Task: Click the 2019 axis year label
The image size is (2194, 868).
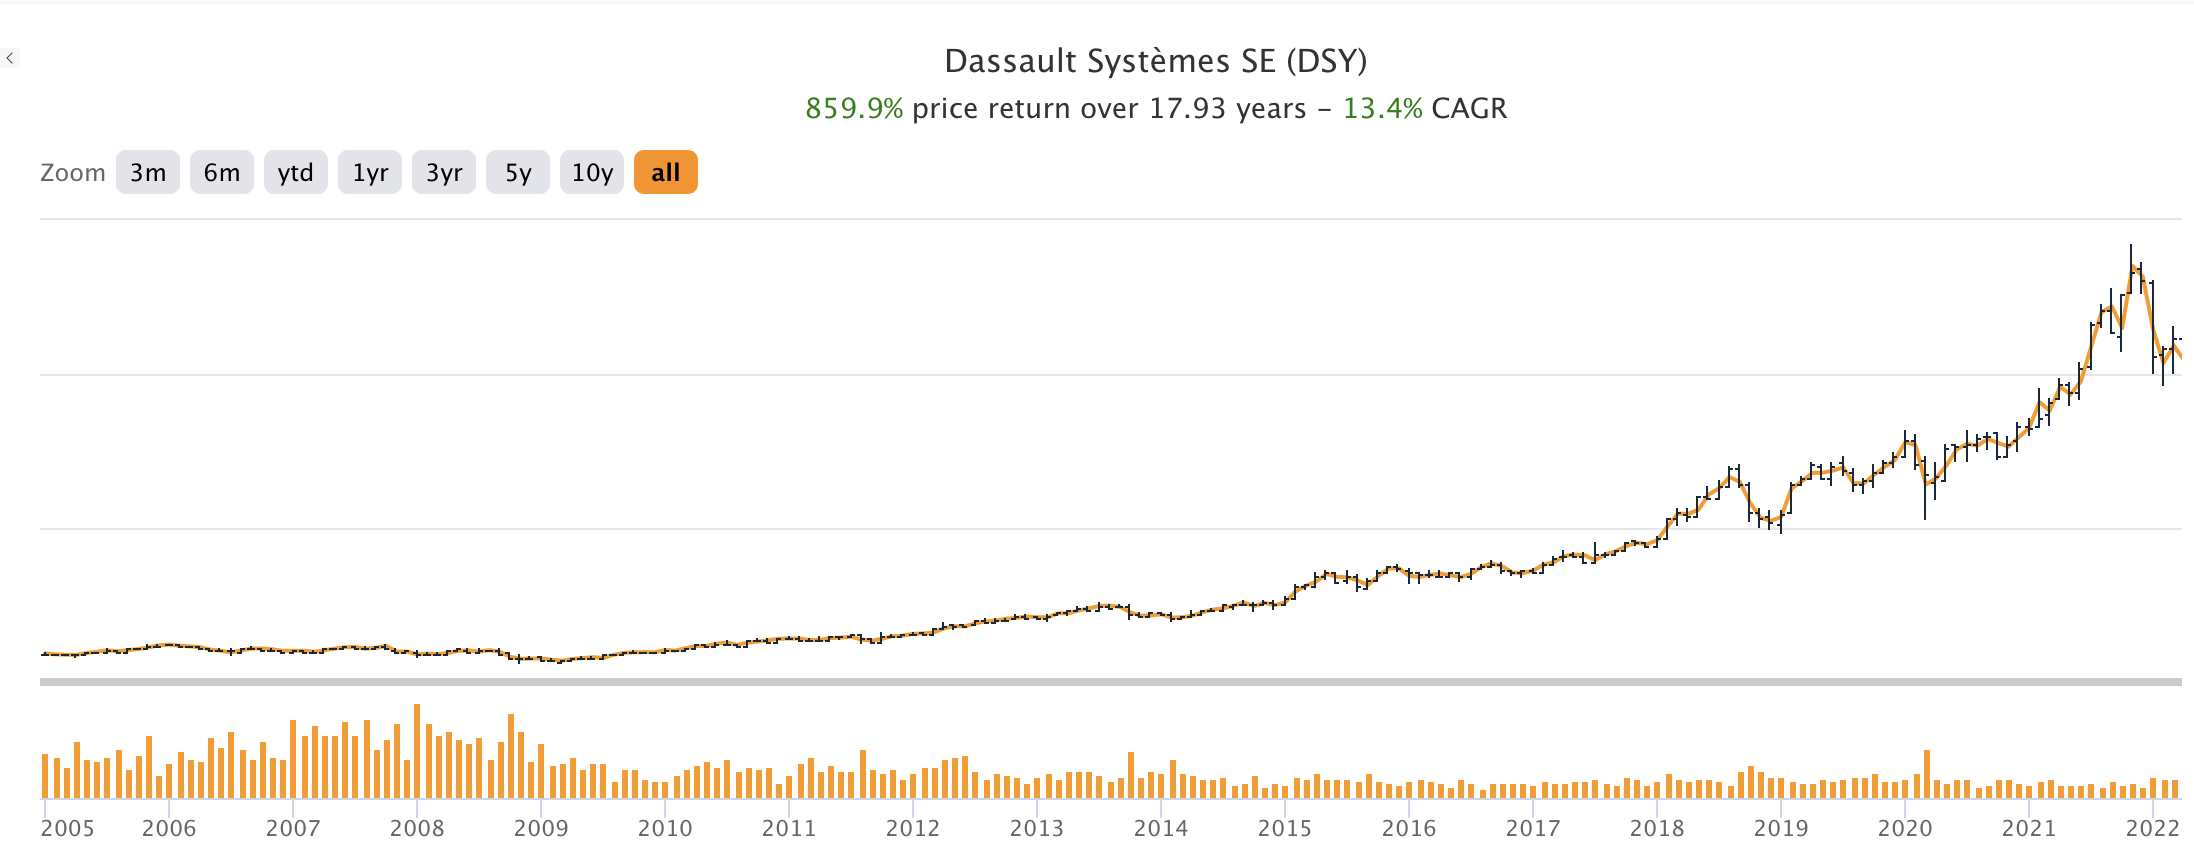Action: (1781, 828)
